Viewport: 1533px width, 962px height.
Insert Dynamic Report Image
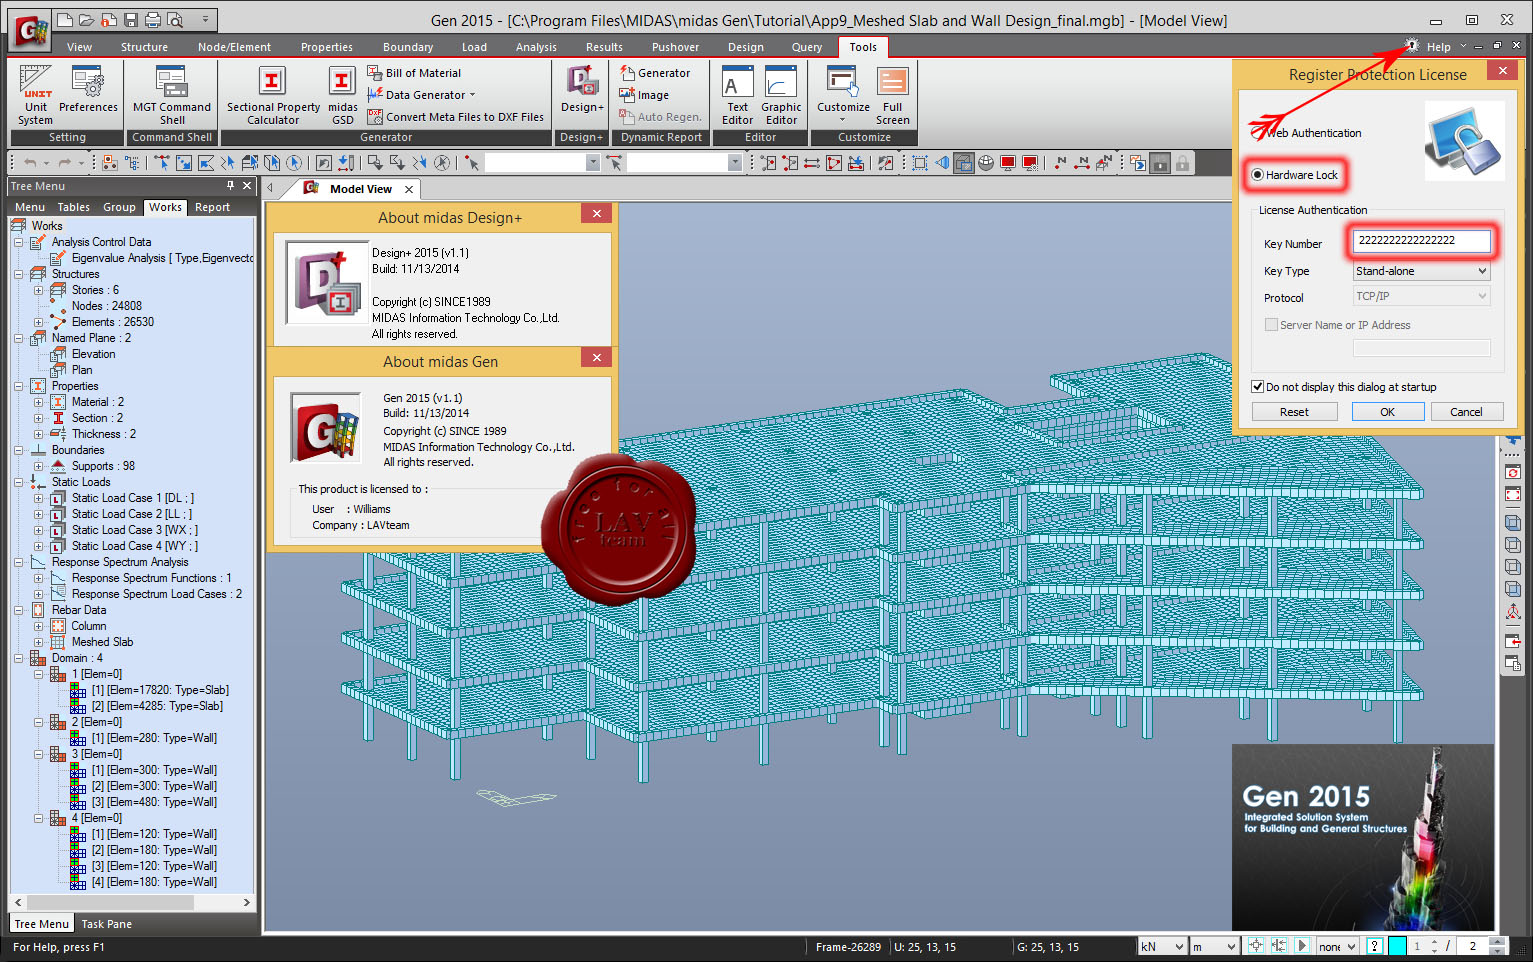point(644,95)
